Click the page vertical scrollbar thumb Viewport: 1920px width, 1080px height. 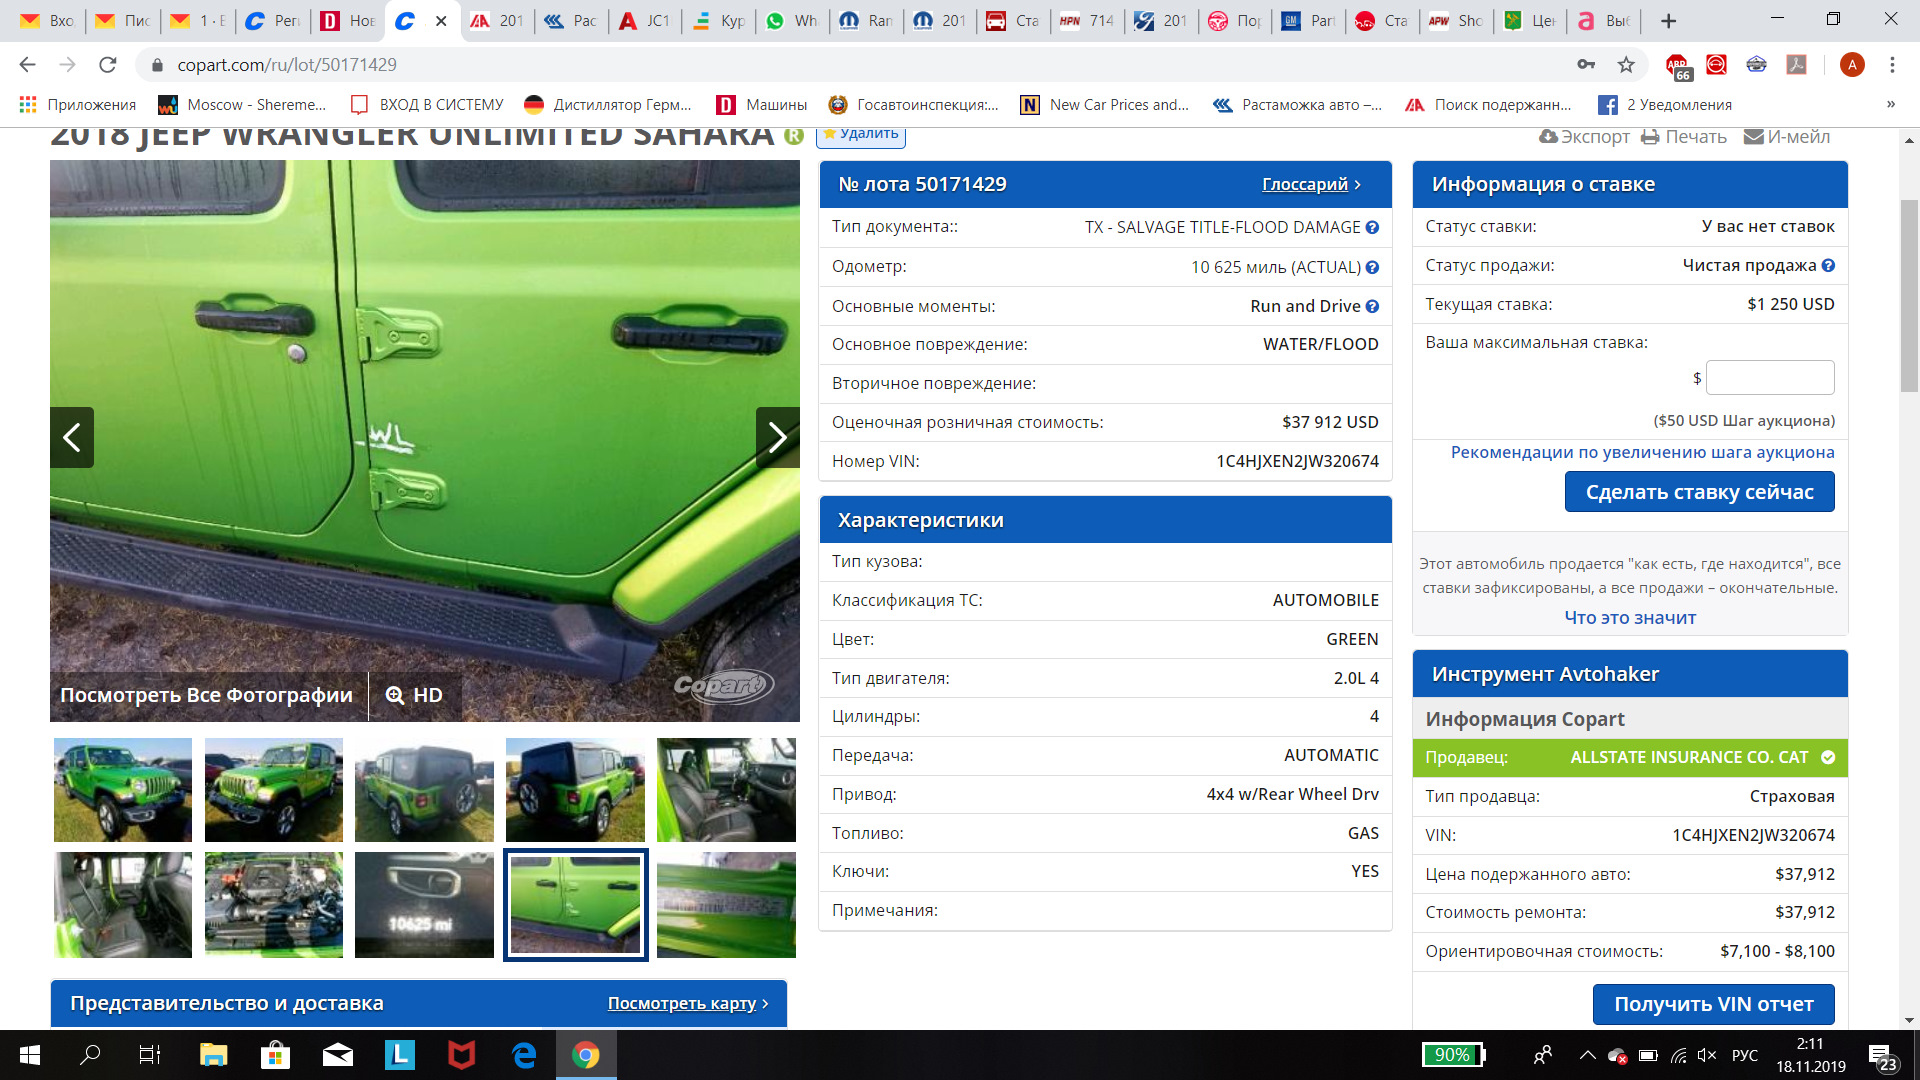(1909, 295)
